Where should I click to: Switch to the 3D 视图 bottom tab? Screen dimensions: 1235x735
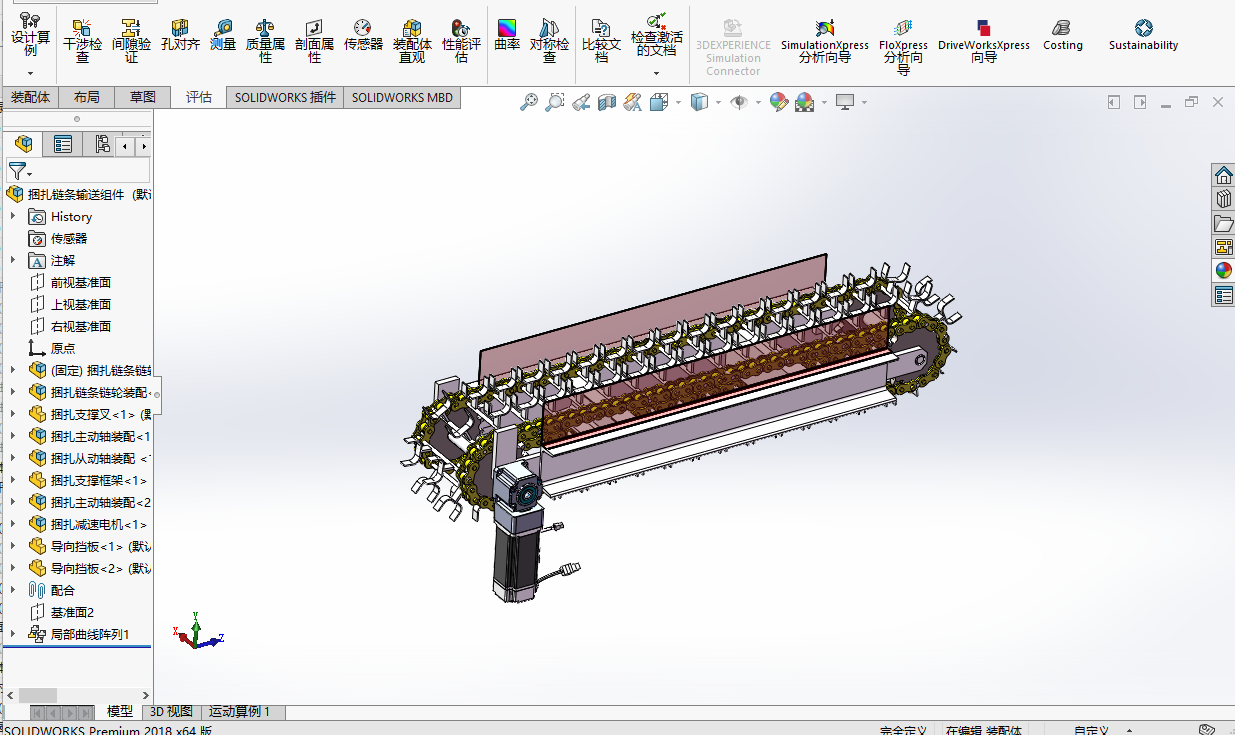tap(171, 712)
